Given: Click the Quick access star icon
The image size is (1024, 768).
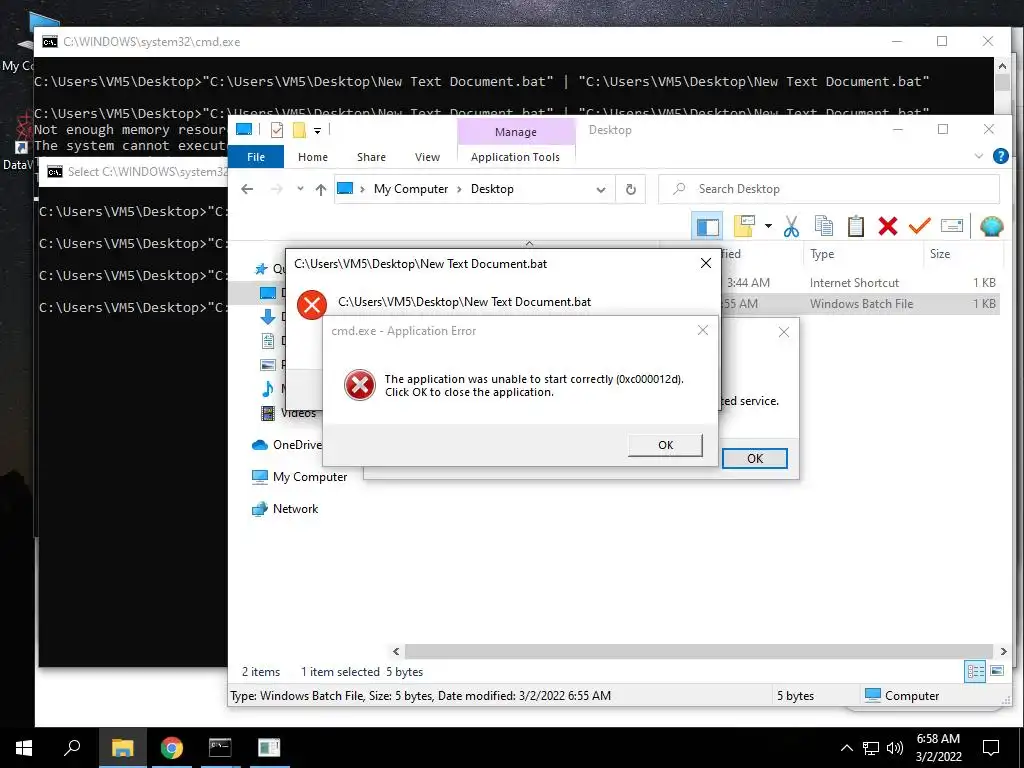Looking at the screenshot, I should (261, 268).
